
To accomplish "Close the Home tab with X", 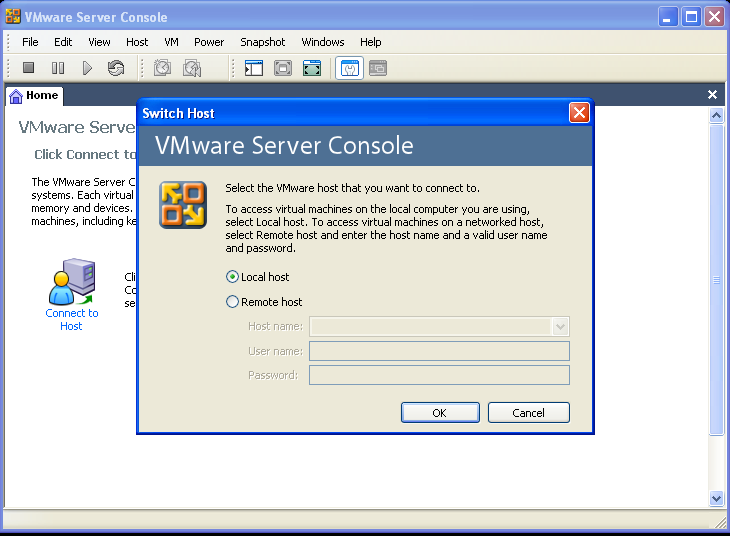I will (712, 95).
